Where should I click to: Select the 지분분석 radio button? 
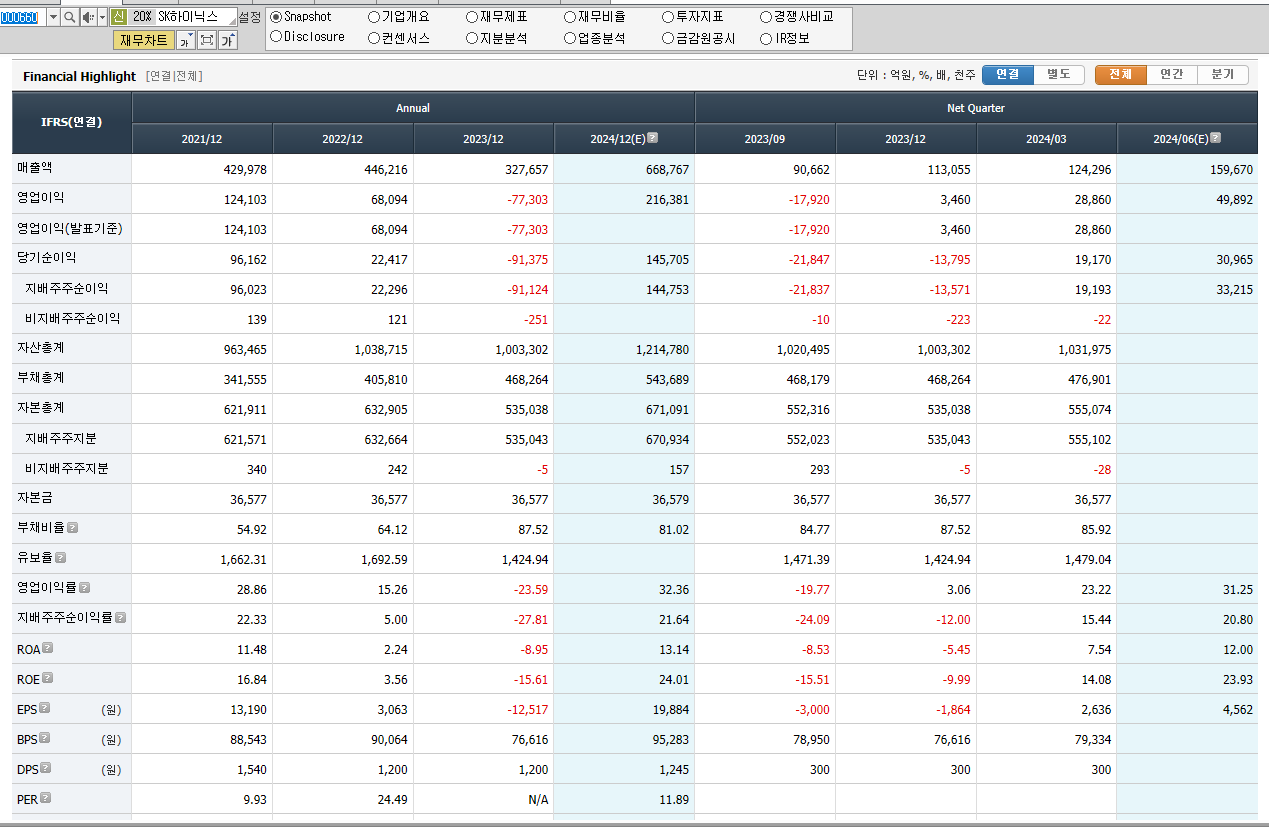tap(472, 38)
